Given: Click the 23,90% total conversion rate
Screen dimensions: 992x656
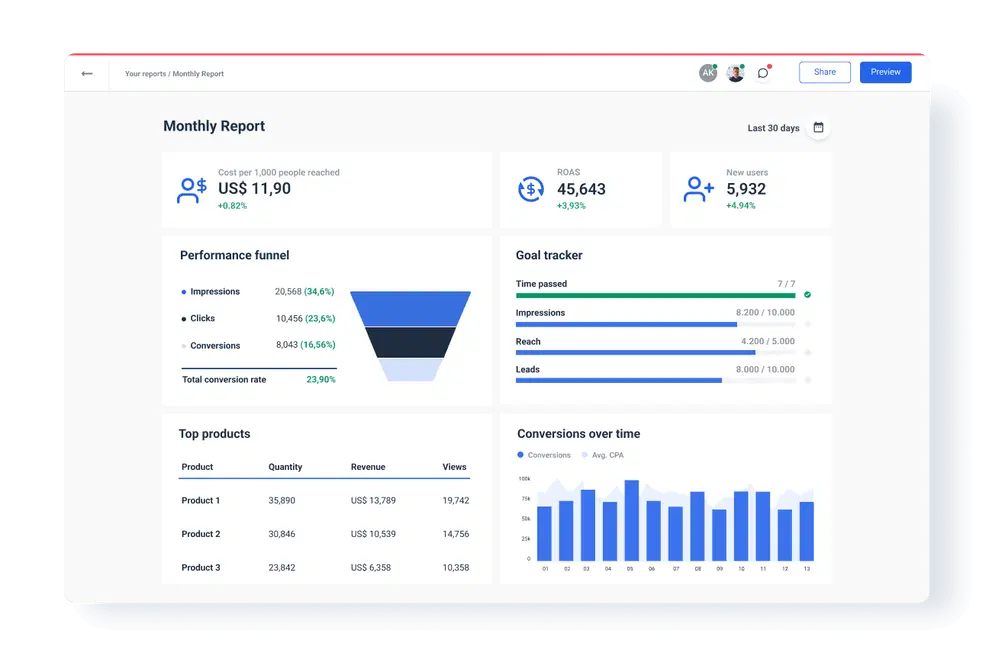Looking at the screenshot, I should (x=321, y=380).
